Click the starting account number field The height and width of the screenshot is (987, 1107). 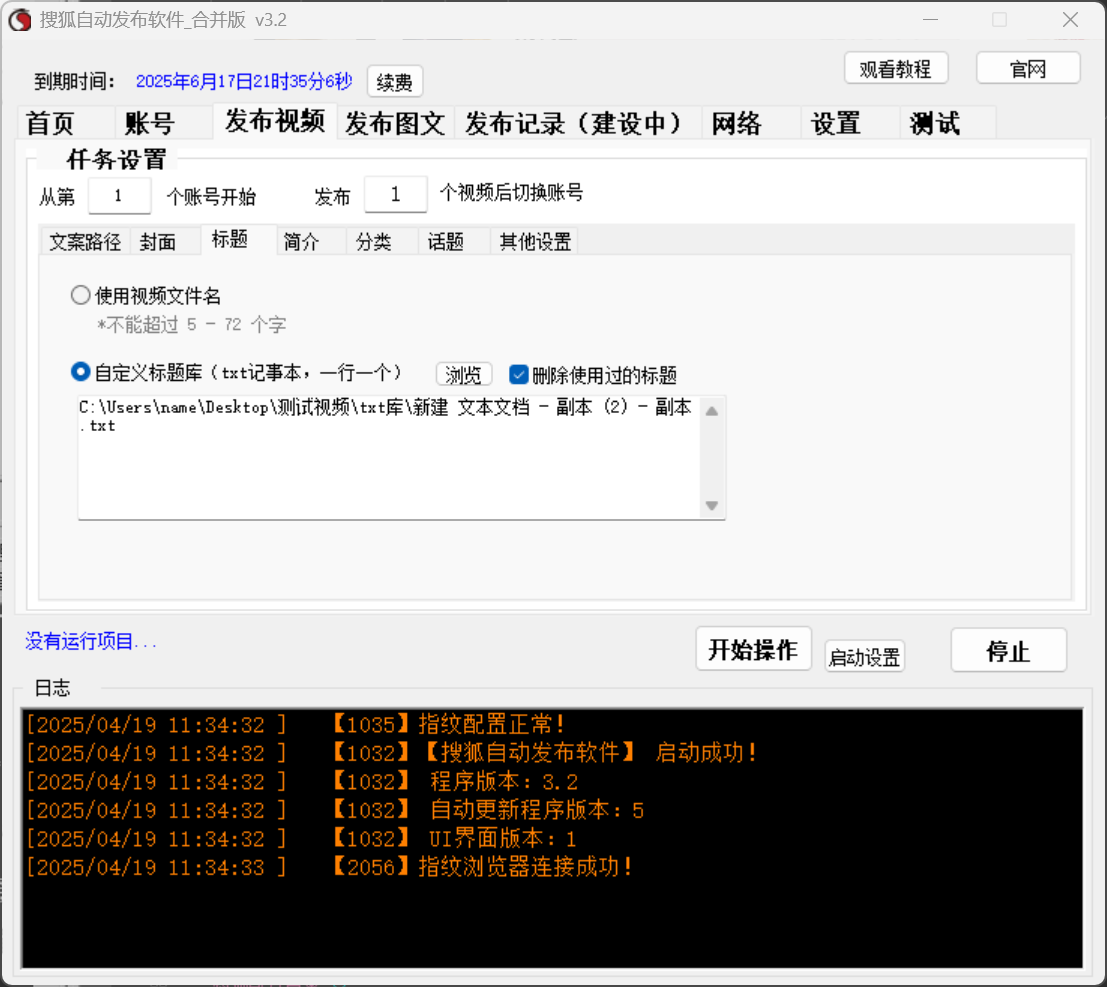pyautogui.click(x=119, y=195)
